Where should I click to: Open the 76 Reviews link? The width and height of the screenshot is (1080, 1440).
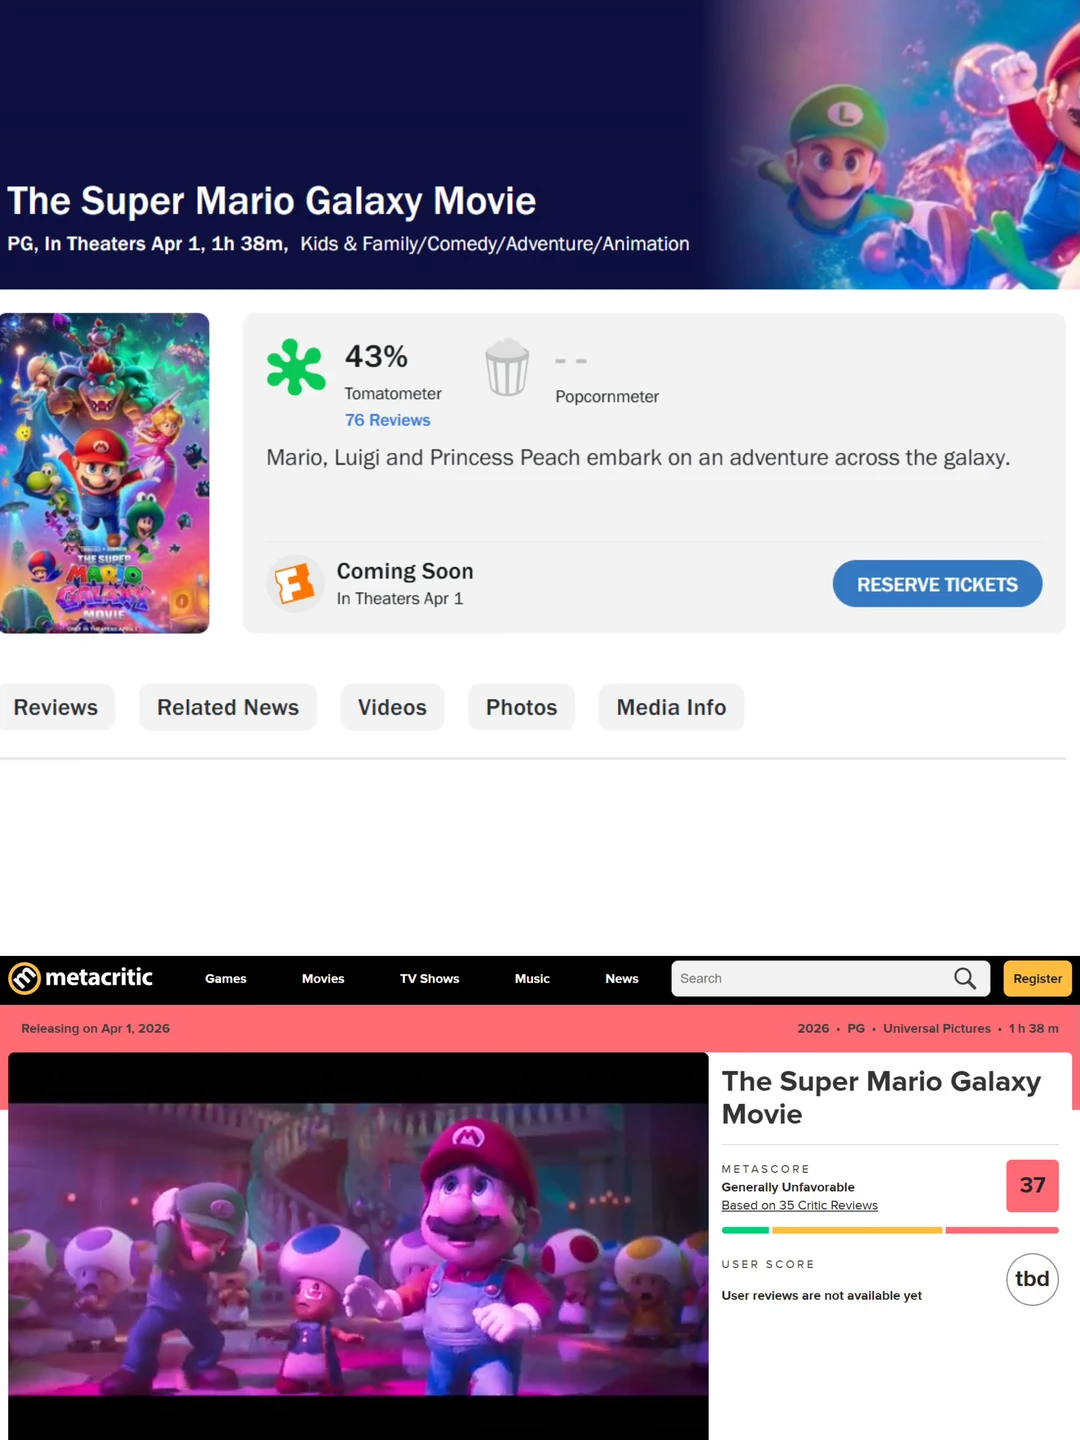387,420
